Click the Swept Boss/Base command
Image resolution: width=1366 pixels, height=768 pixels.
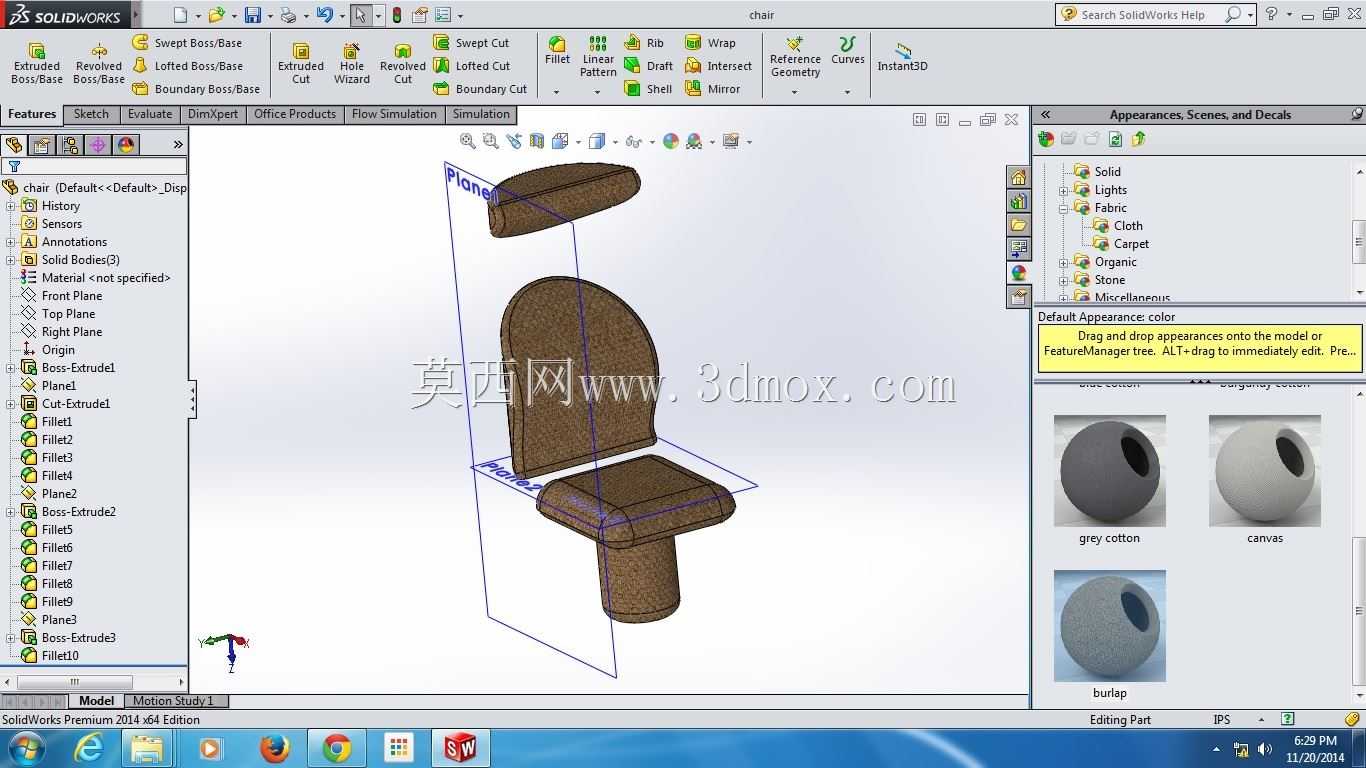[x=187, y=43]
